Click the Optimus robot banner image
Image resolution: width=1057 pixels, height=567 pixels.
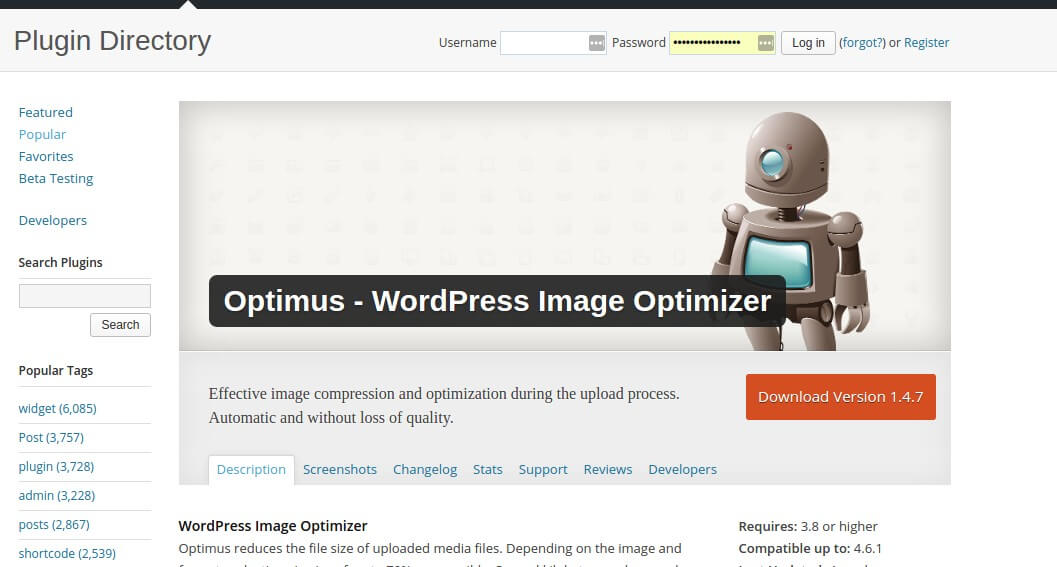[564, 226]
